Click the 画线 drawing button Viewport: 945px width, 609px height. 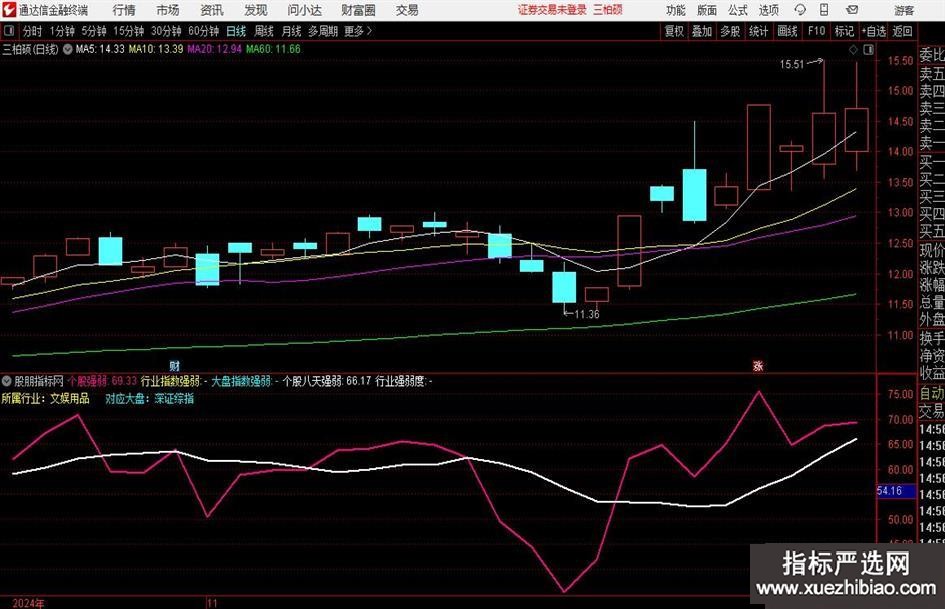pos(787,31)
